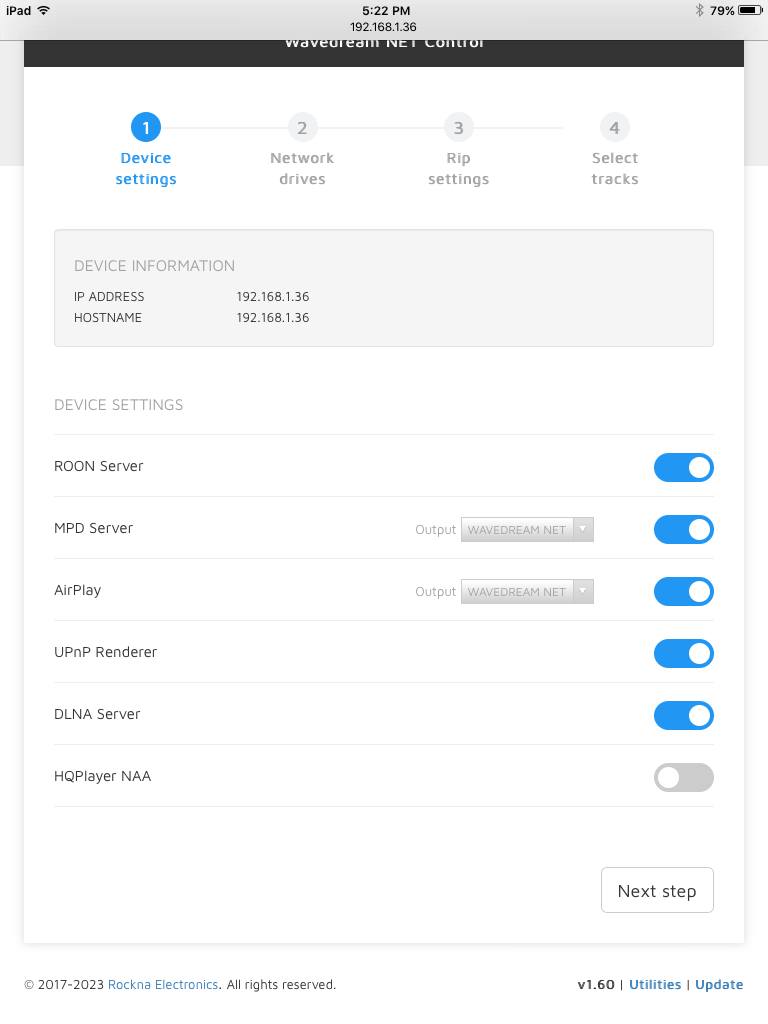This screenshot has width=768, height=1024.
Task: Tap the Bluetooth status icon
Action: tap(699, 10)
